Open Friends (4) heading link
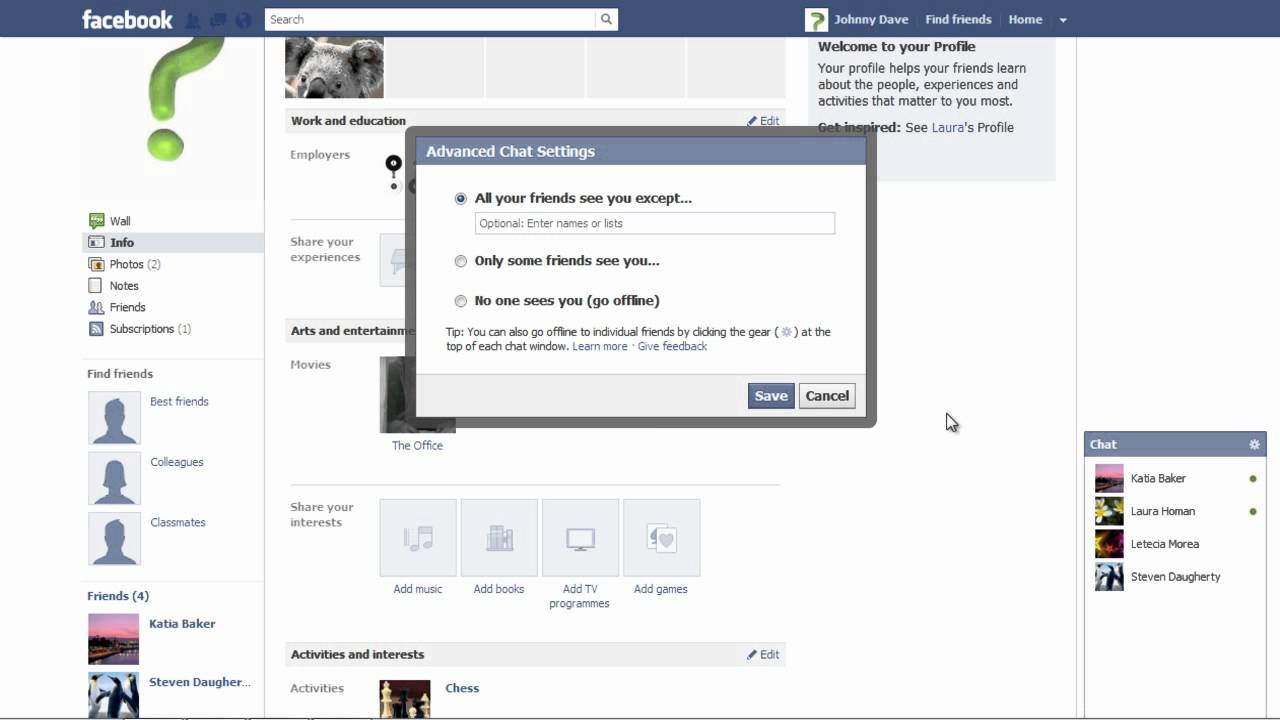 point(118,596)
